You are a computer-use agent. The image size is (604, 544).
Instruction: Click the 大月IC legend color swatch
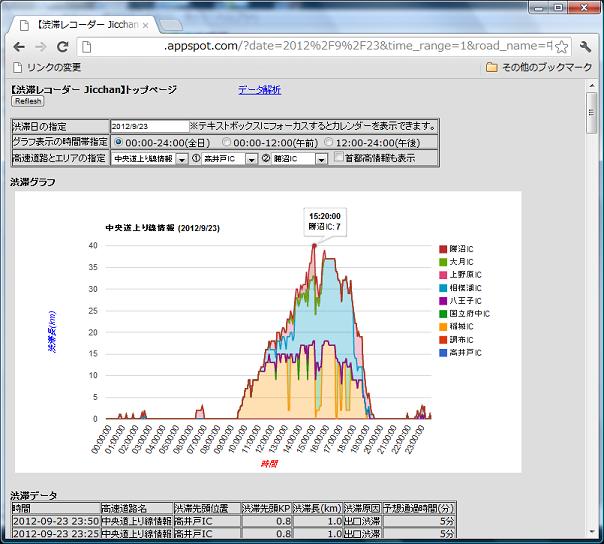[x=443, y=262]
